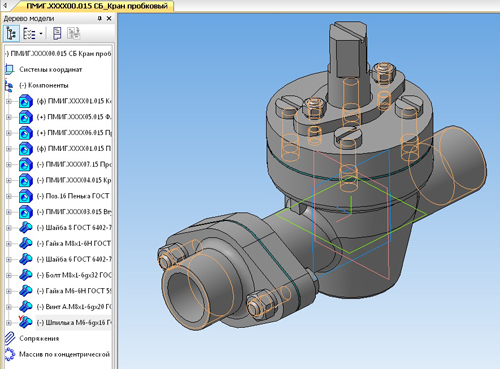Expand Поз.16 Пенька ГОСТ component
Viewport: 500px width, 369px height.
(9, 196)
